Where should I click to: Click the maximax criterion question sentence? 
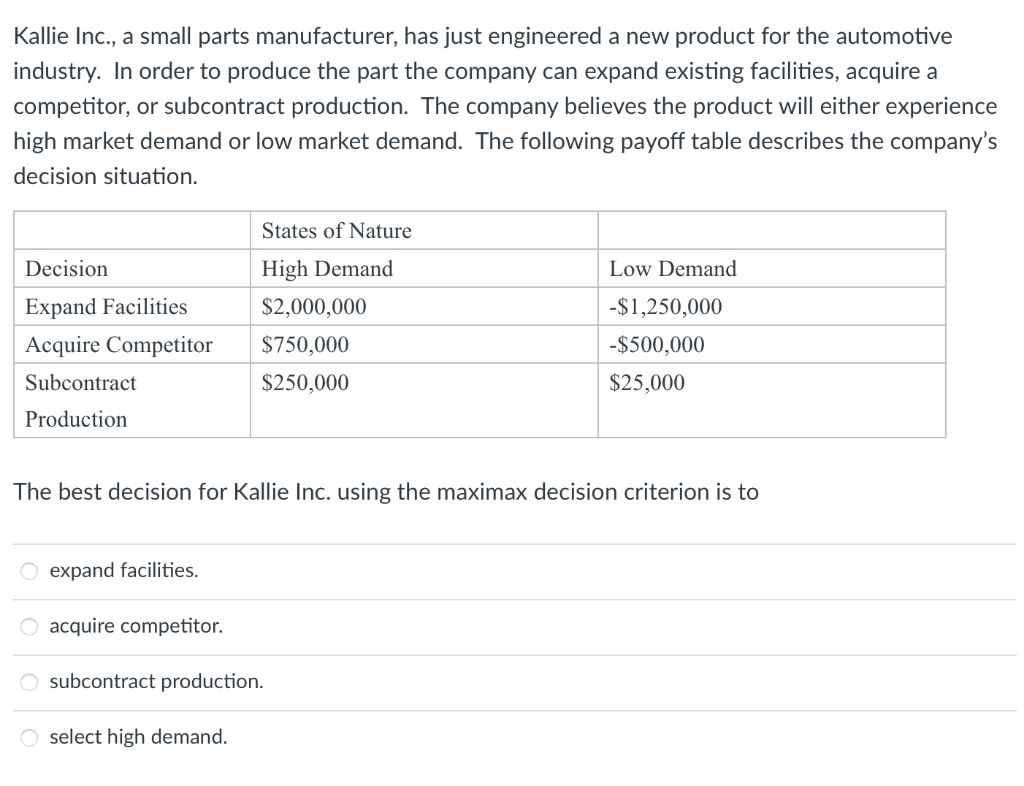[x=386, y=491]
